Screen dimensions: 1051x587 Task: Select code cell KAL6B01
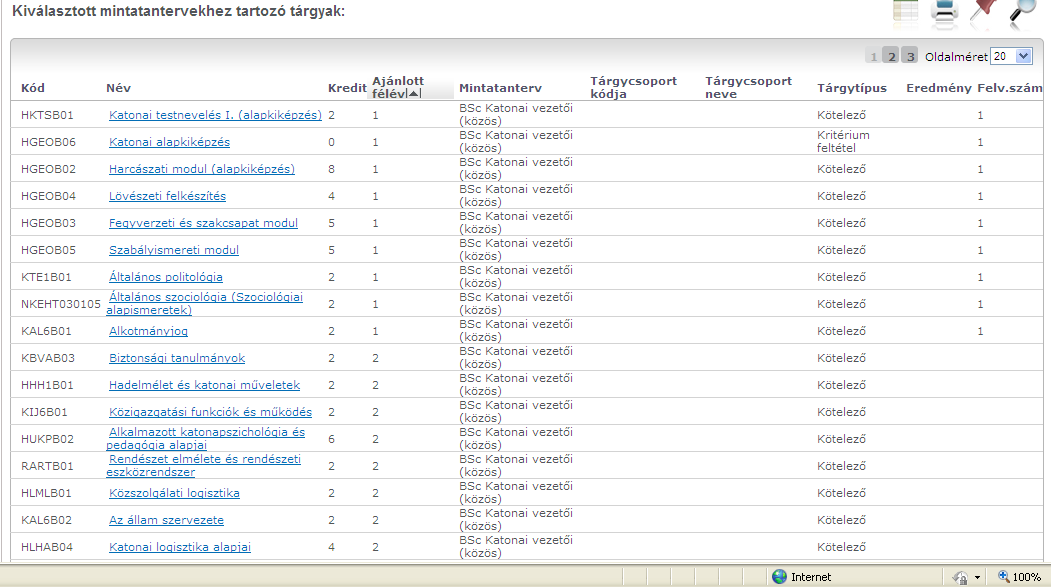tap(46, 331)
